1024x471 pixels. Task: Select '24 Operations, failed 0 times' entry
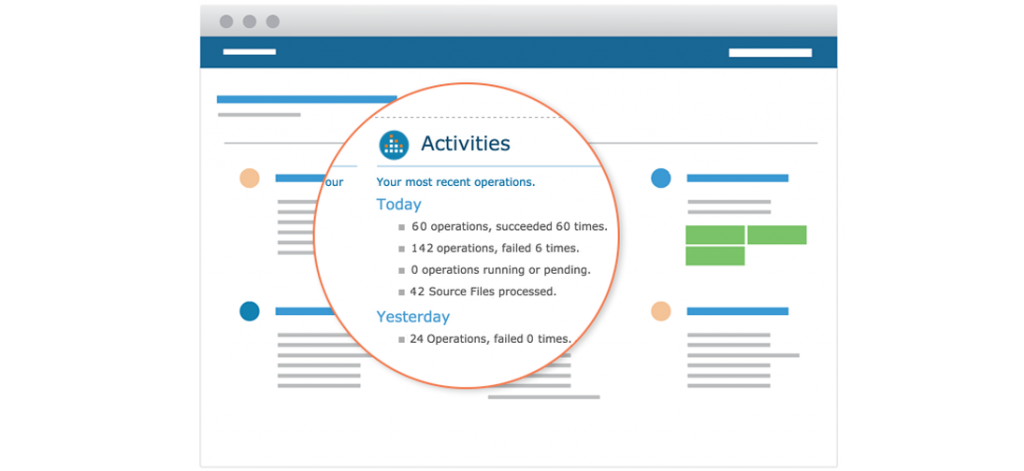coord(490,339)
